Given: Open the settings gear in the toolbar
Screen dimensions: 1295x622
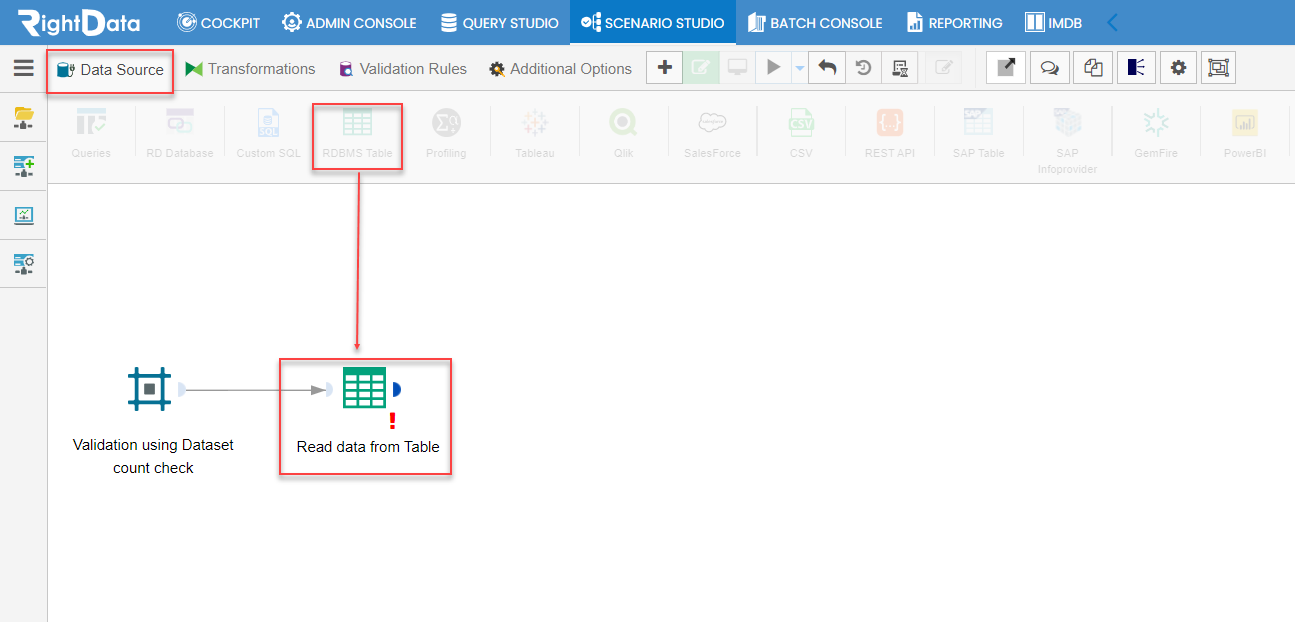Looking at the screenshot, I should click(1178, 67).
